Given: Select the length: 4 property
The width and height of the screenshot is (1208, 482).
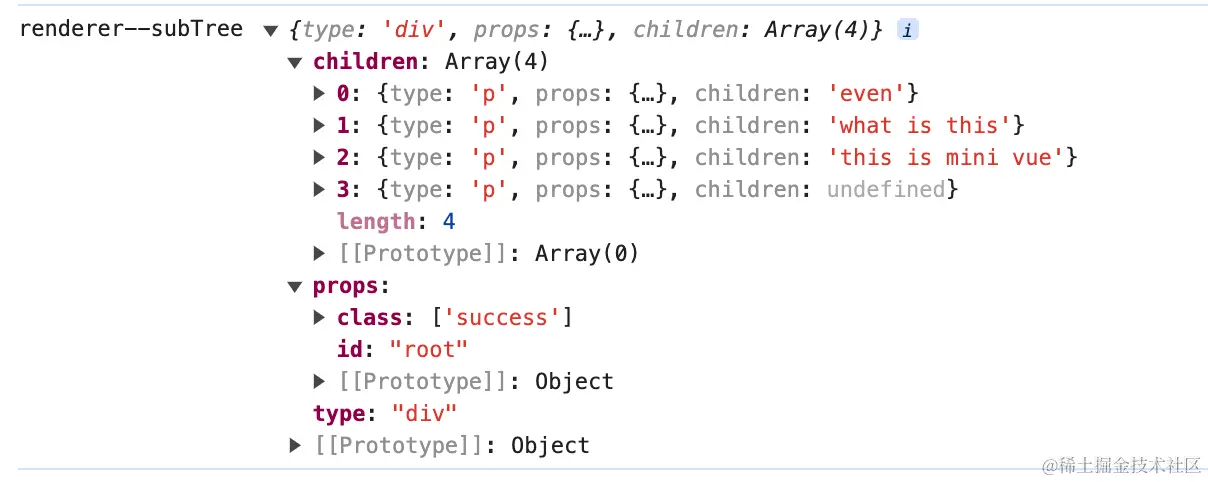Looking at the screenshot, I should 396,222.
